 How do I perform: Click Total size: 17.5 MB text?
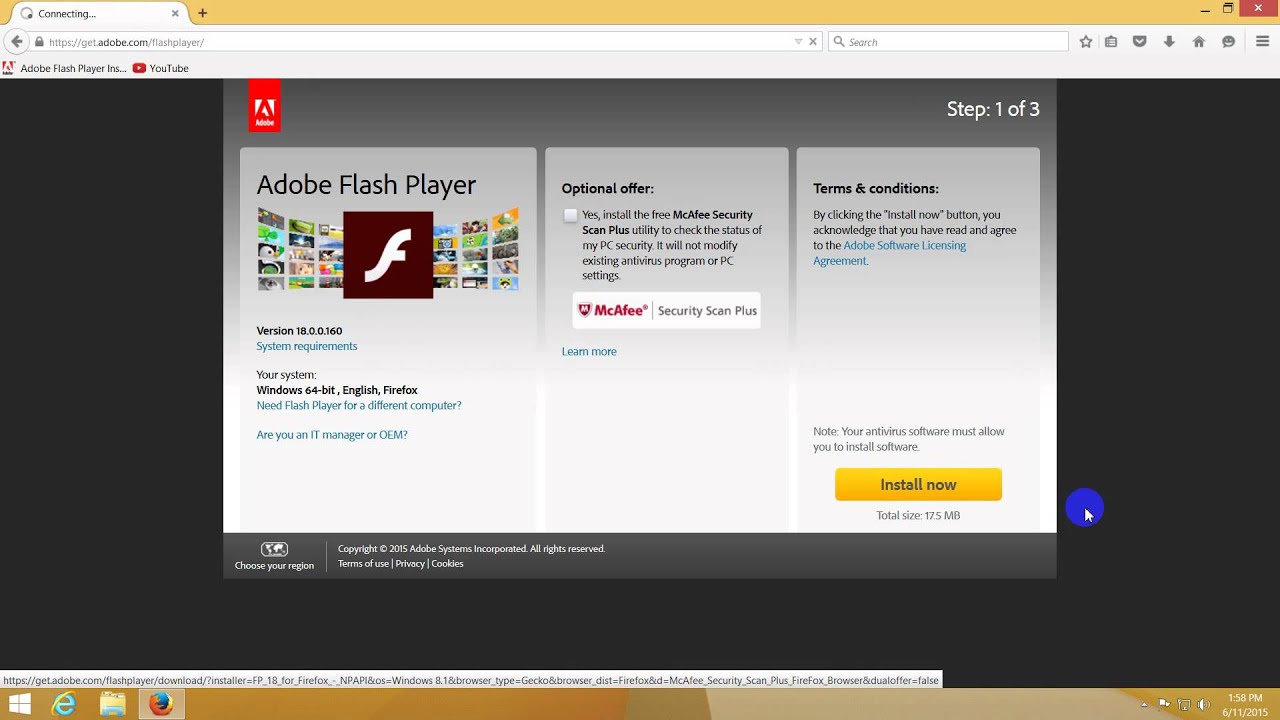click(918, 515)
